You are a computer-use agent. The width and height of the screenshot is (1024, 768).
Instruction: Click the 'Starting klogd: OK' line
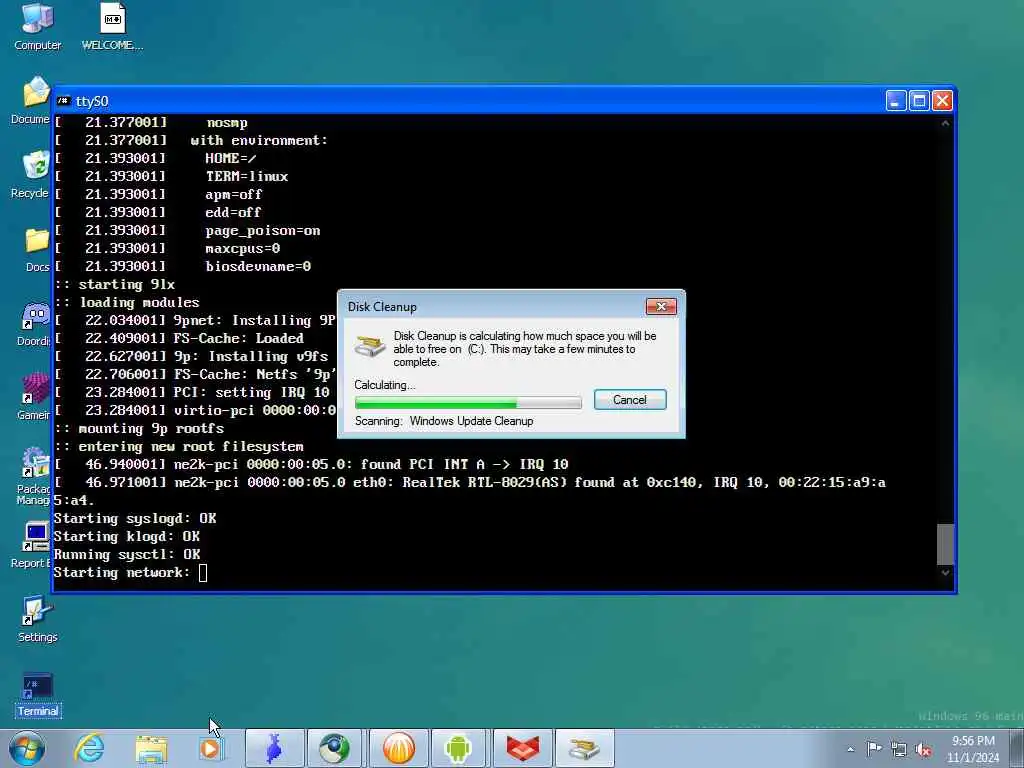(127, 536)
